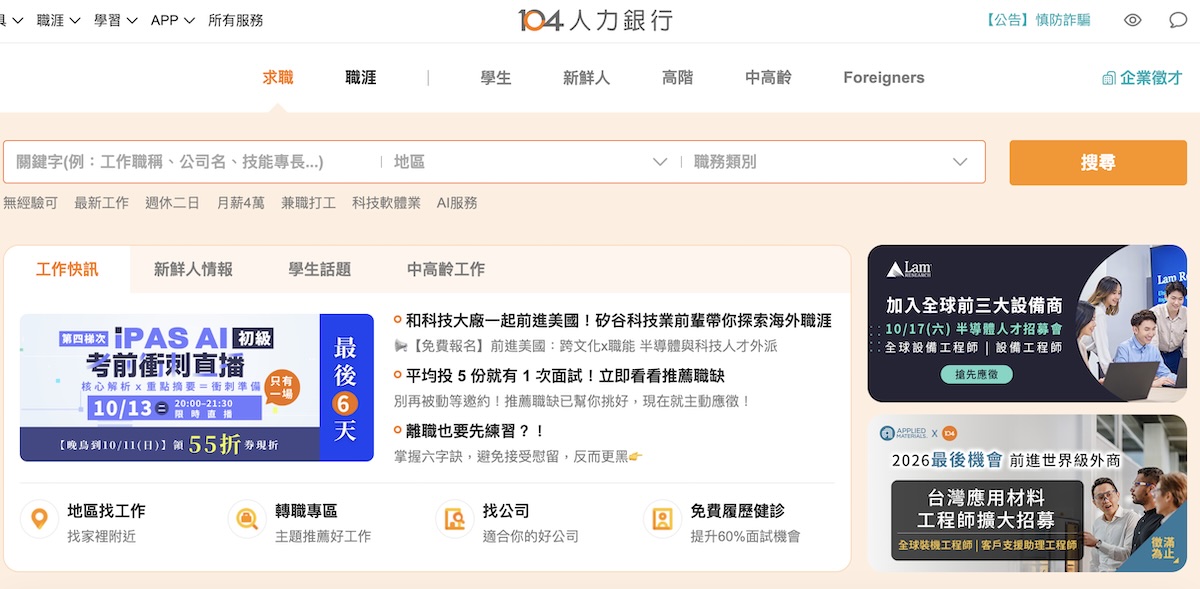Image resolution: width=1200 pixels, height=589 pixels.
Task: Click the 掌握六字訣 description text
Action: click(518, 456)
